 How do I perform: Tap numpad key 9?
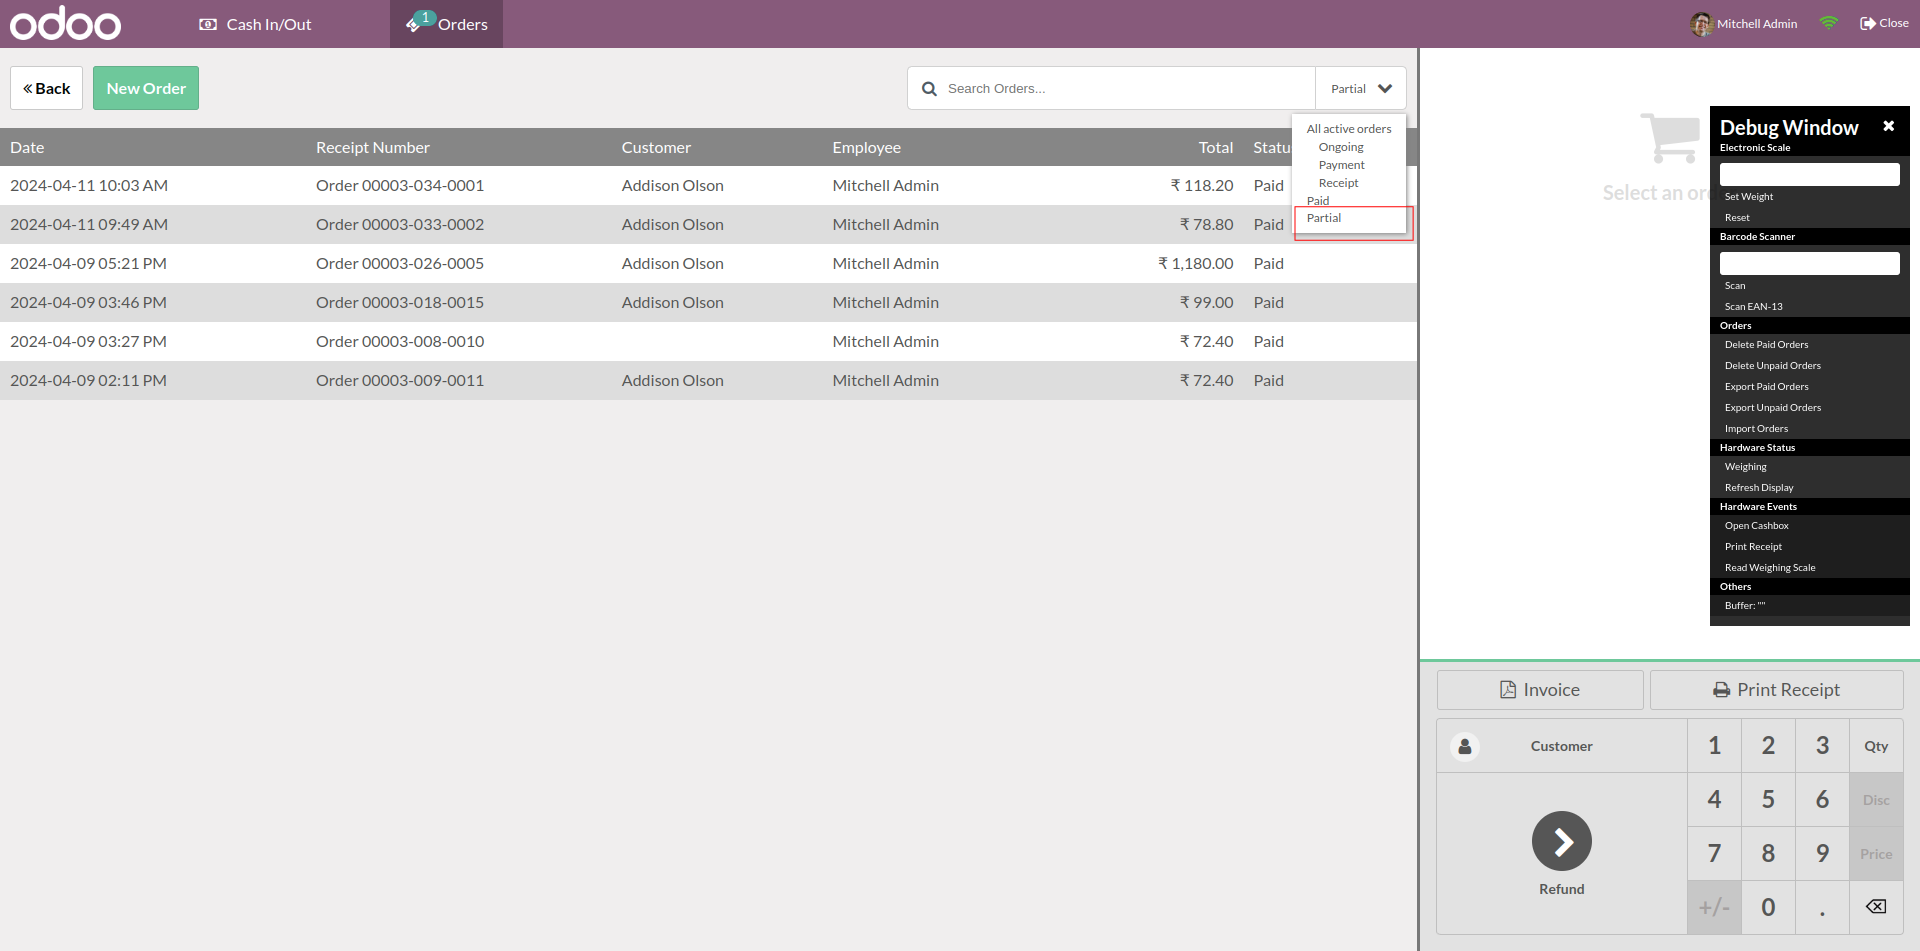(1822, 854)
